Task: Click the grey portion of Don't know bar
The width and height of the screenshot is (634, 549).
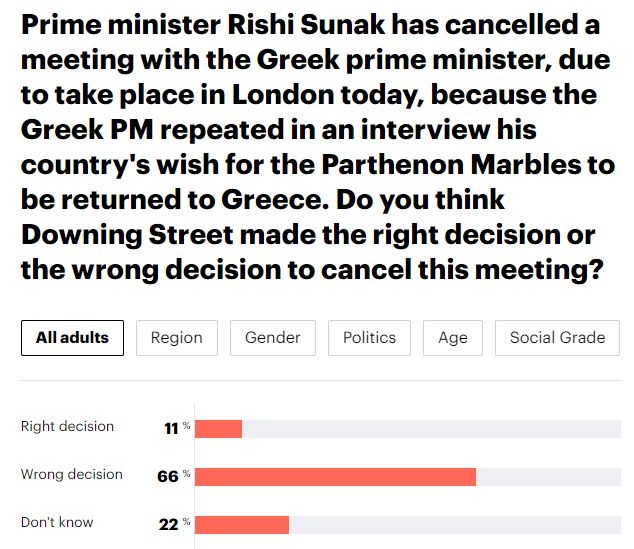Action: 455,524
